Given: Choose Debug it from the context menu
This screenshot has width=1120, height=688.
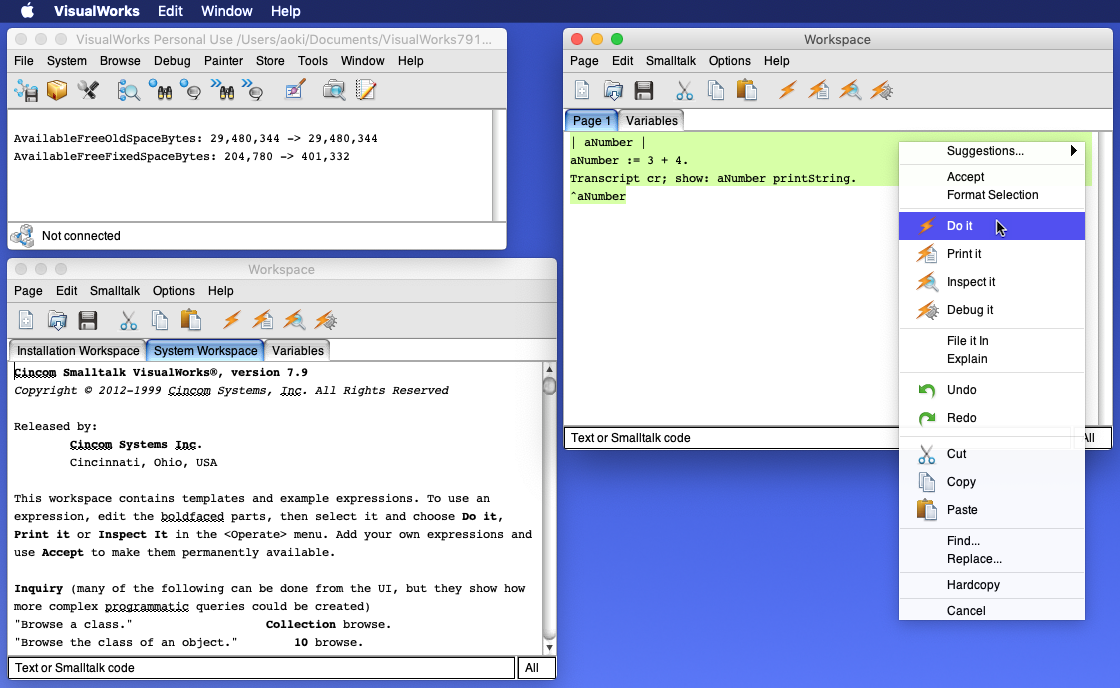Looking at the screenshot, I should (991, 309).
